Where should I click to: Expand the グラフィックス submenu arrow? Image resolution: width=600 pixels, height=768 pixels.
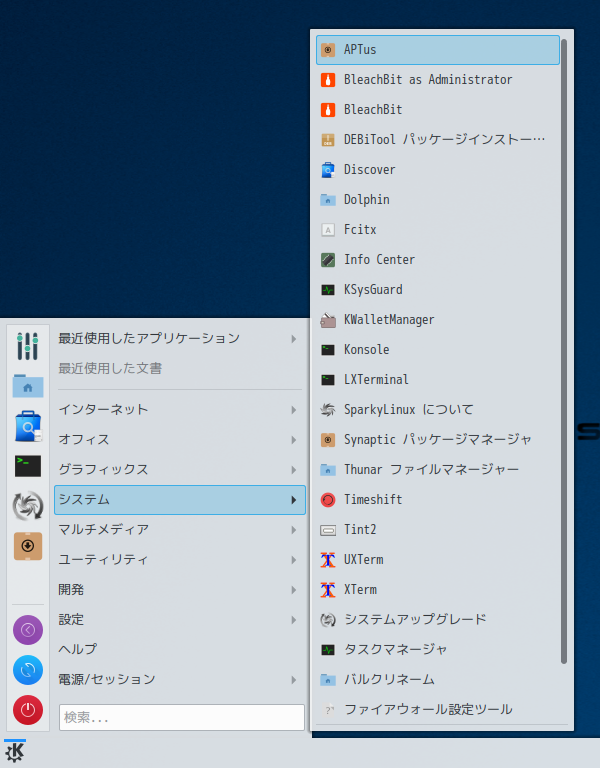pos(293,470)
